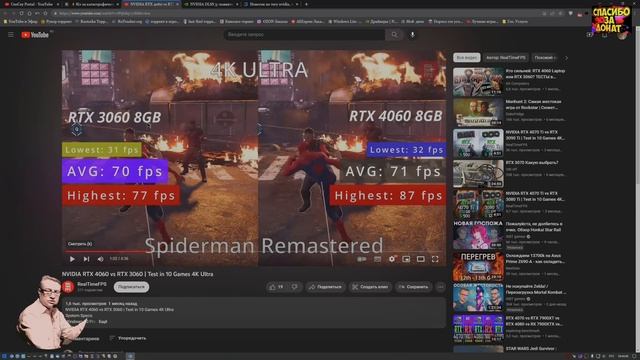The height and width of the screenshot is (360, 640).
Task: Go to YouTube home via logo
Action: 35,35
